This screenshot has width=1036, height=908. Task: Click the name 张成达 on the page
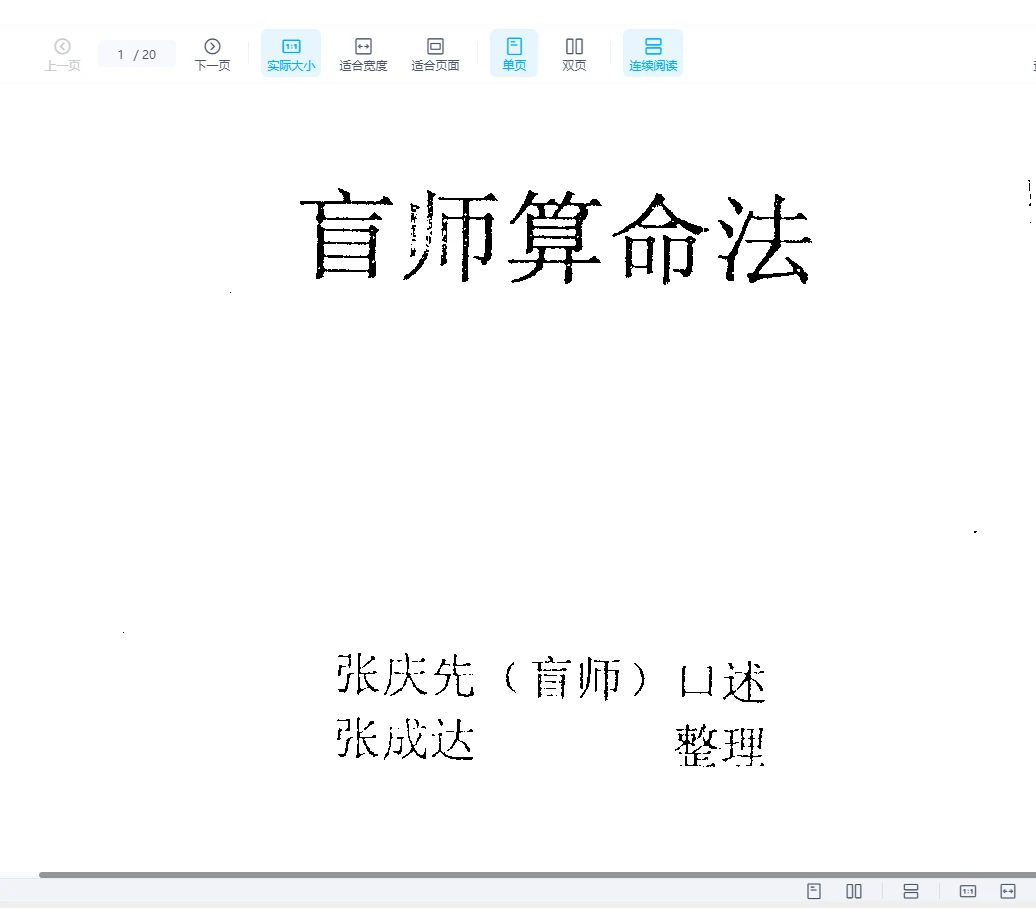(x=405, y=741)
